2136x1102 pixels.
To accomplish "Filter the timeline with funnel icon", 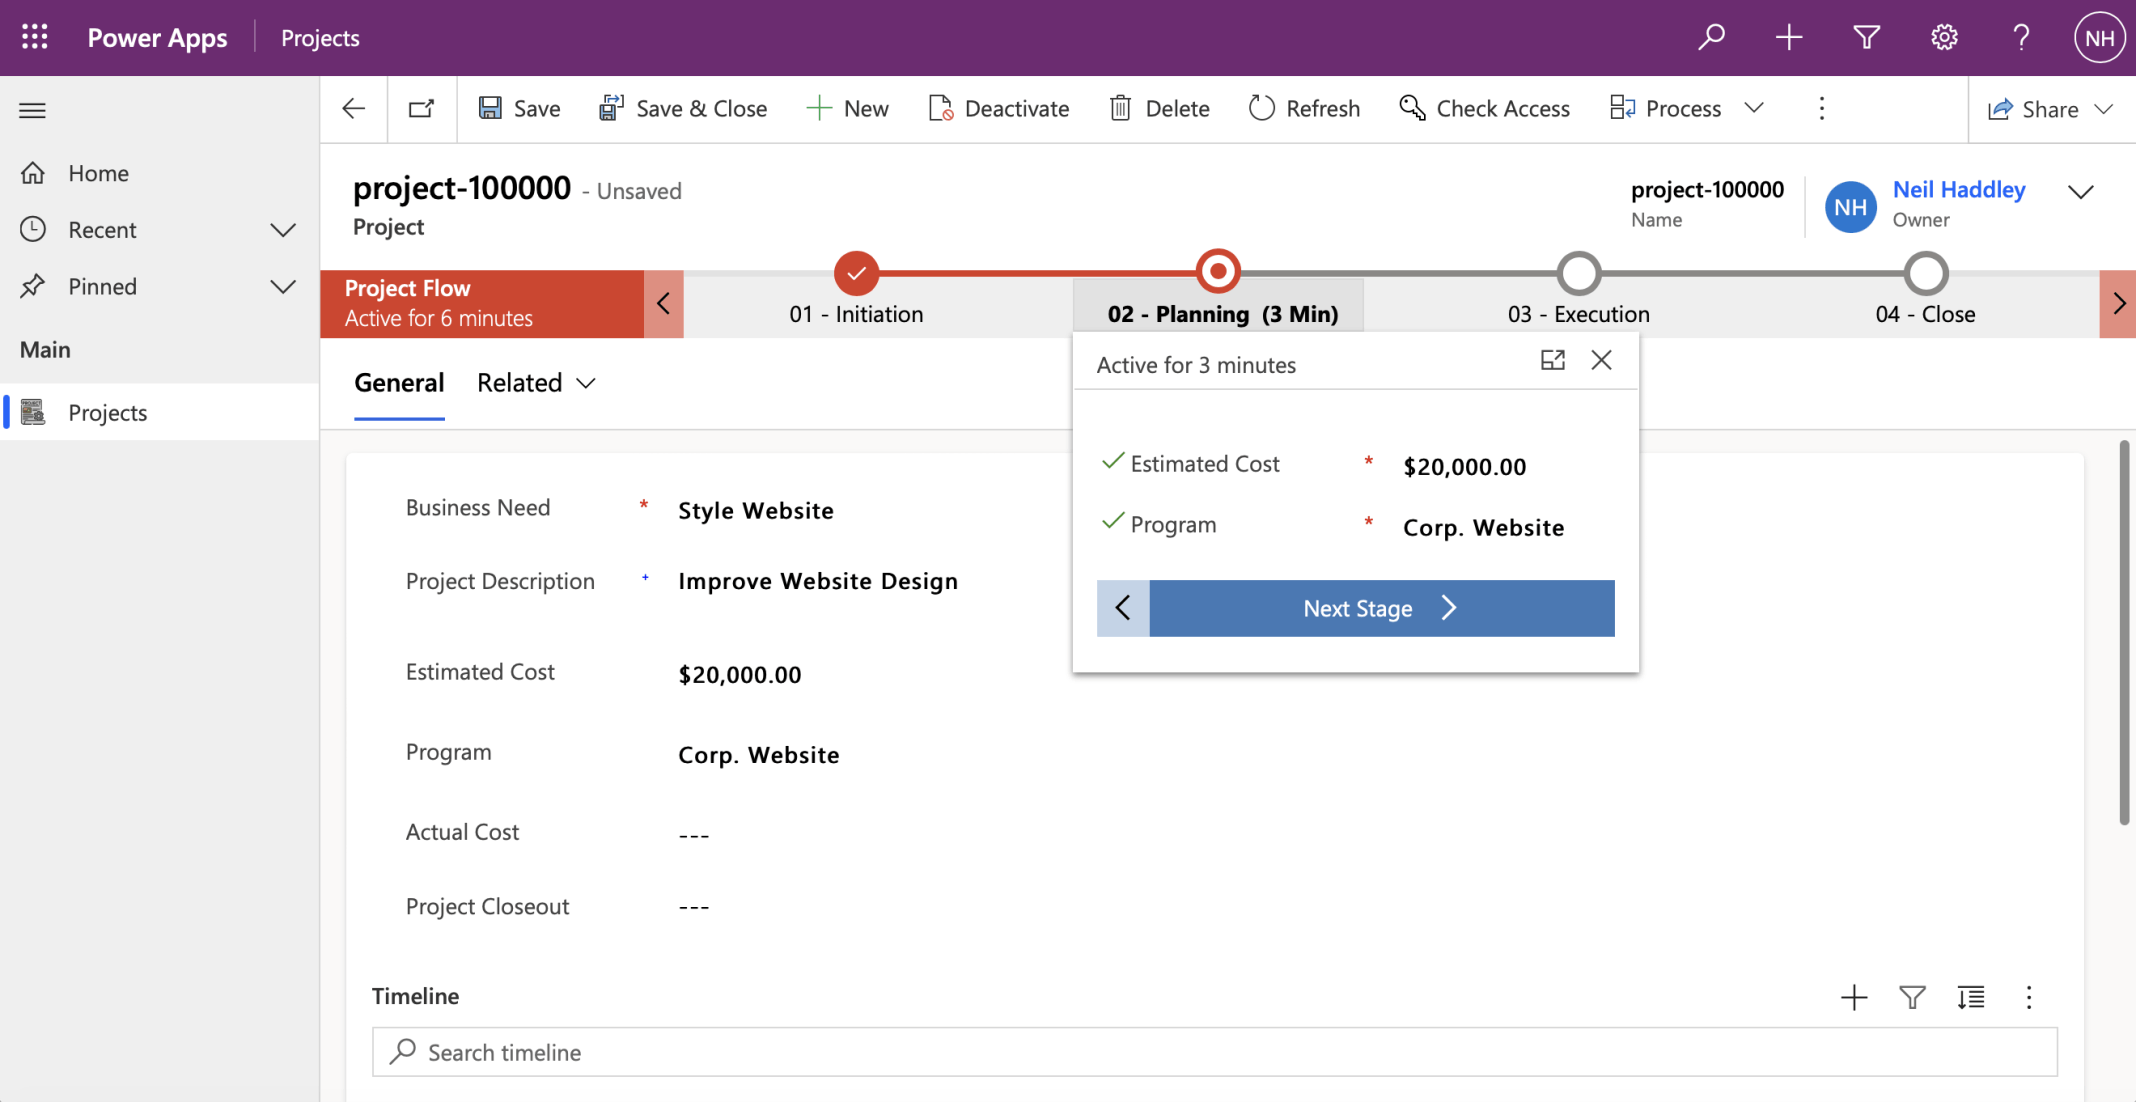I will [1911, 997].
